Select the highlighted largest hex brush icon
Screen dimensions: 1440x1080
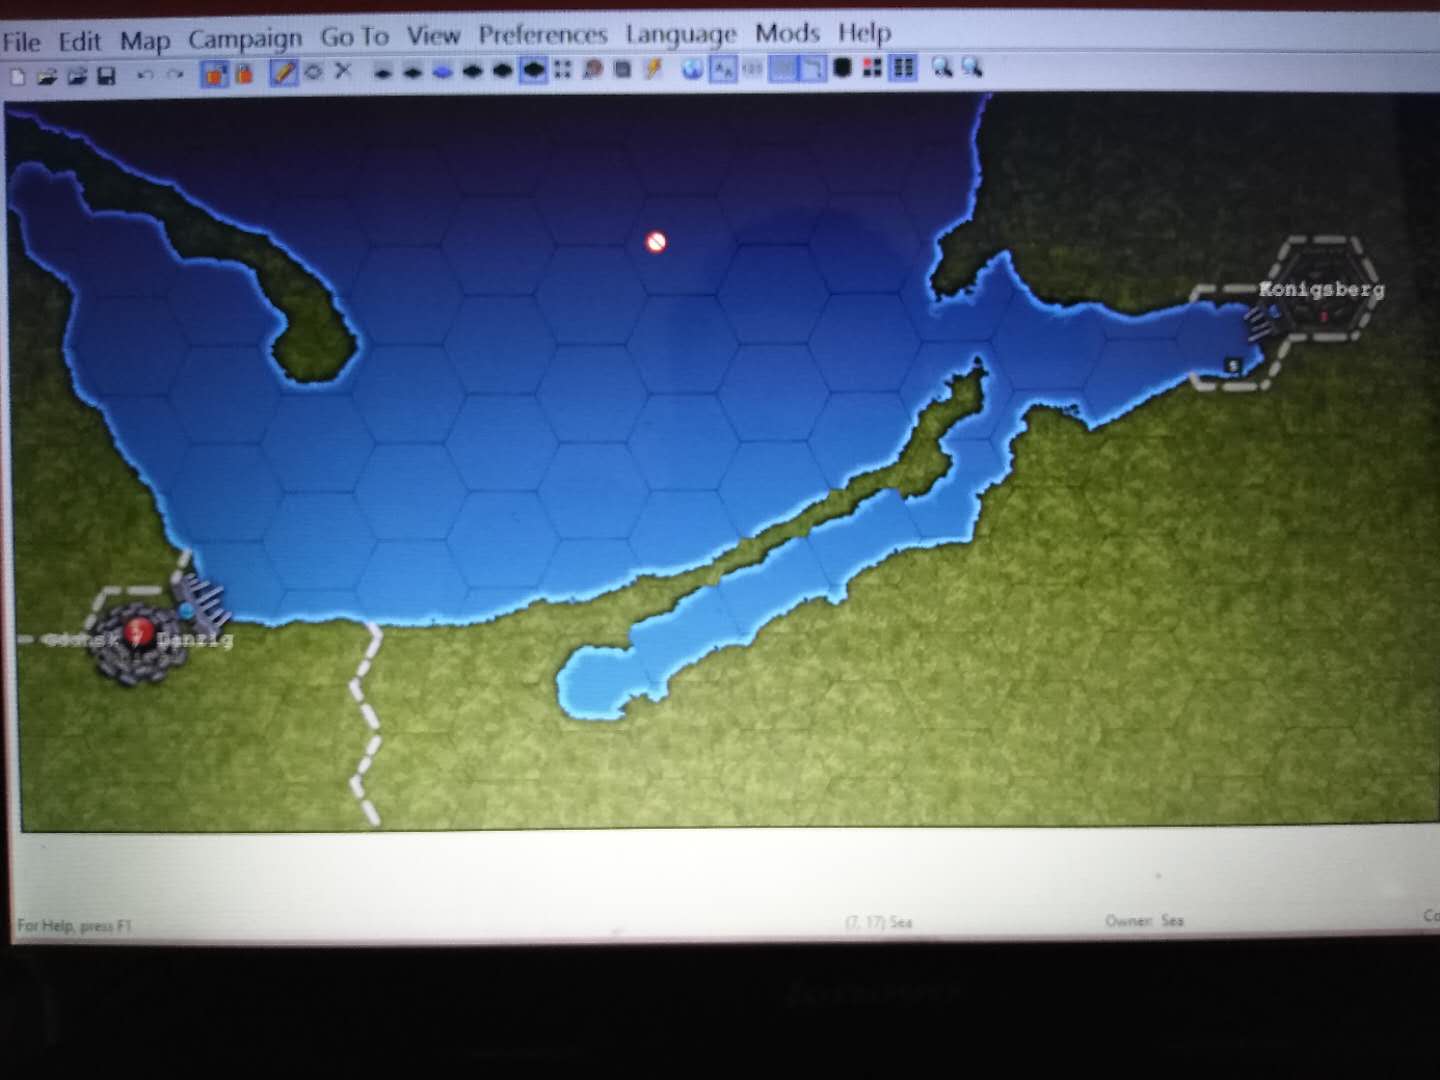pos(534,70)
